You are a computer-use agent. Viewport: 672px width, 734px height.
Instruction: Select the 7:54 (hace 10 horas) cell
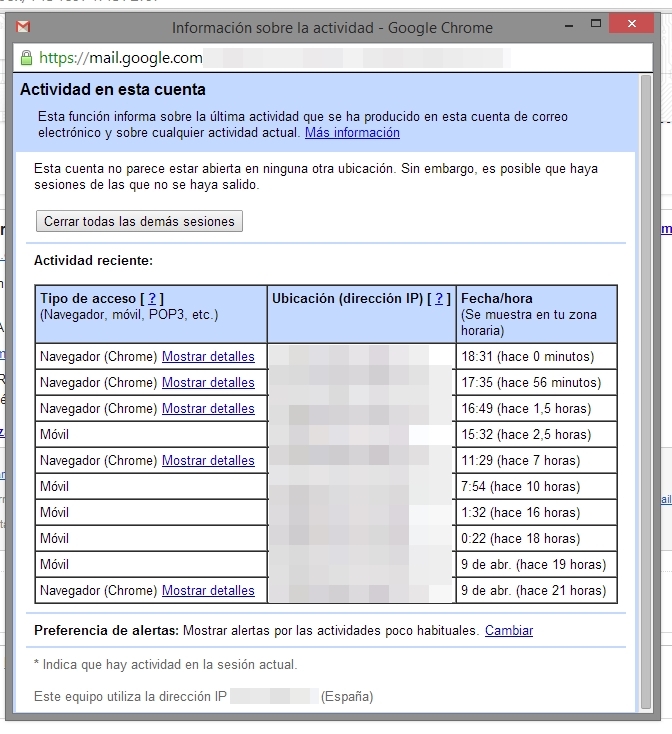click(536, 487)
